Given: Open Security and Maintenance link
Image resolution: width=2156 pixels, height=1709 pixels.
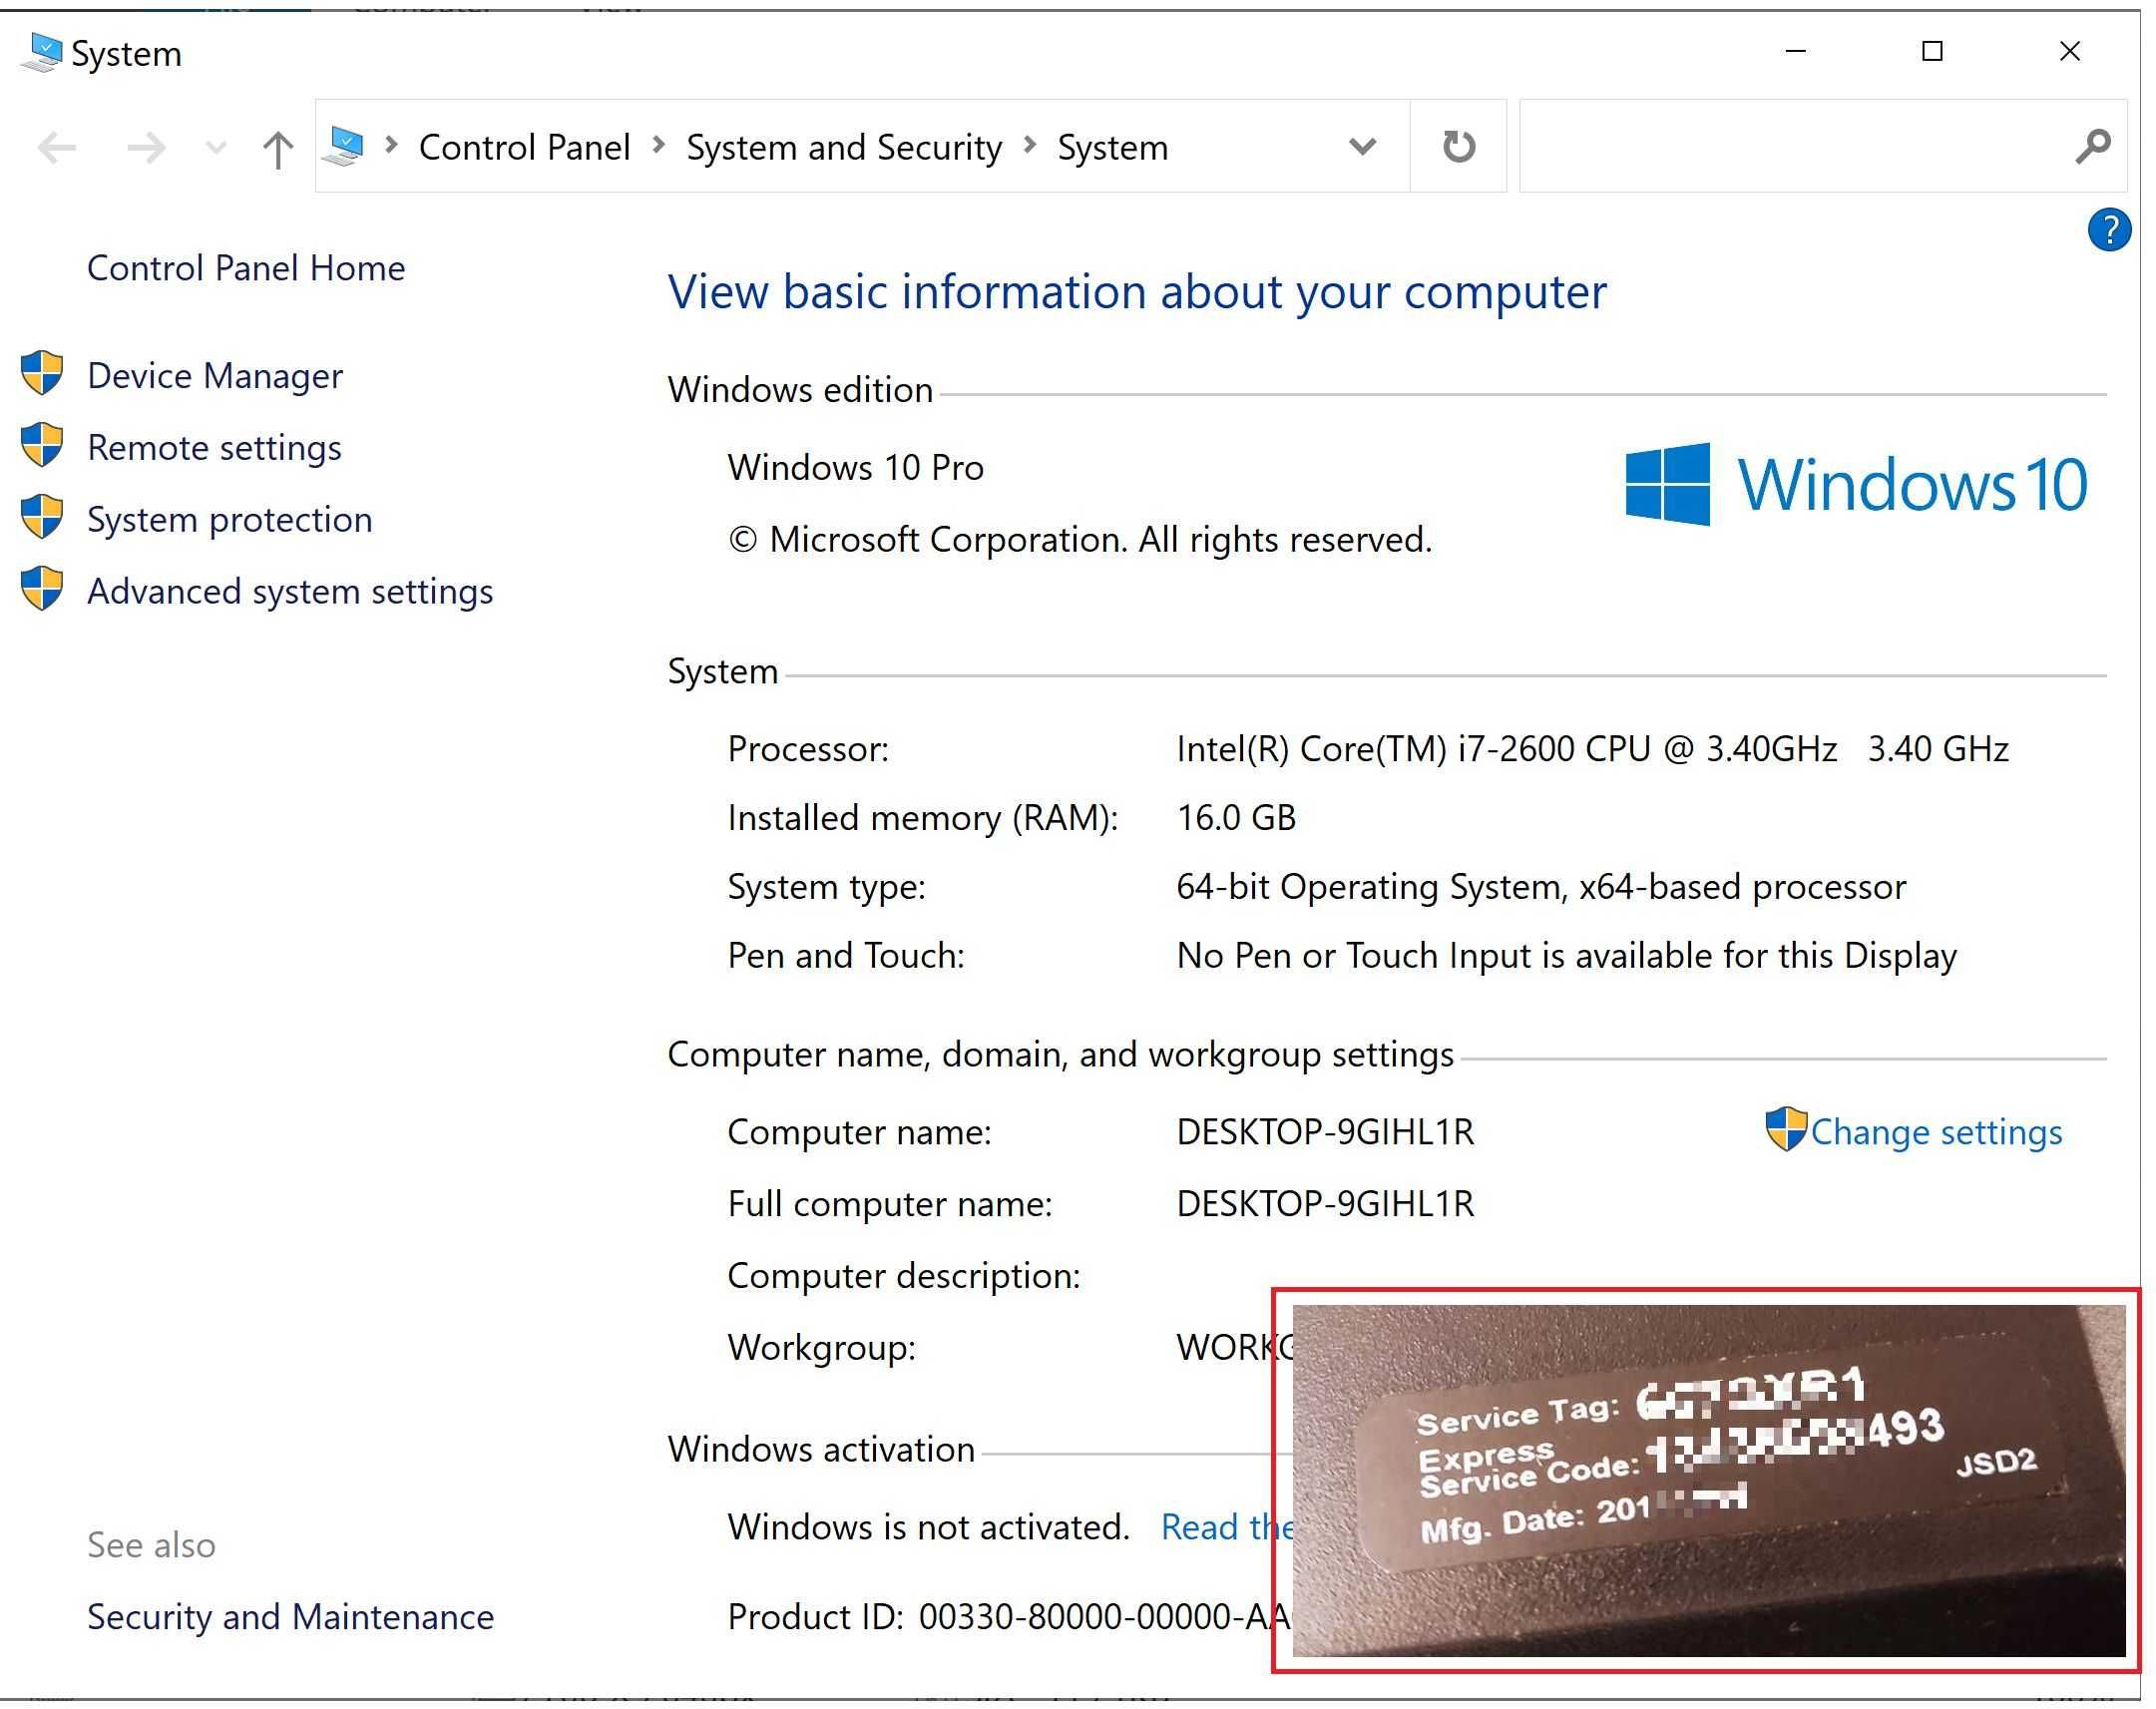Looking at the screenshot, I should coord(290,1617).
